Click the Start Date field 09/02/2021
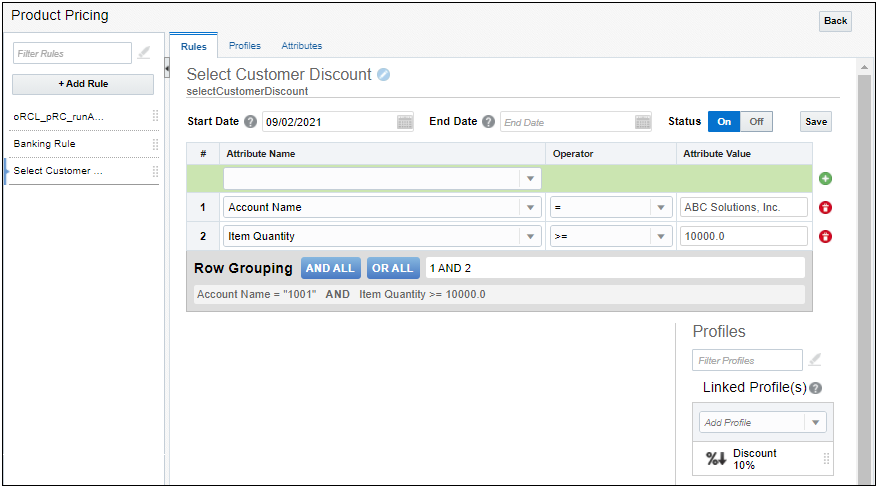This screenshot has height=488, width=878. tap(329, 122)
